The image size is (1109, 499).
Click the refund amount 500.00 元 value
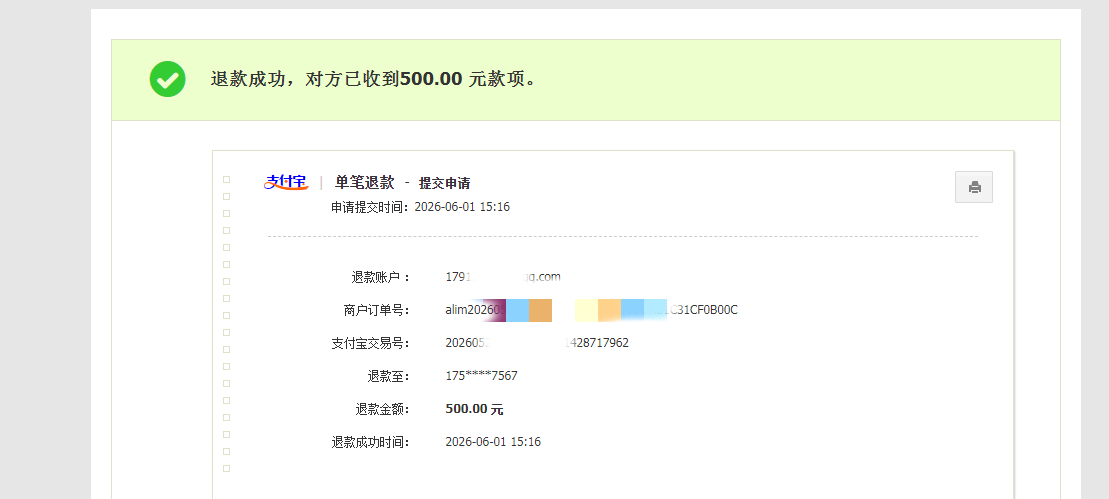coord(475,409)
